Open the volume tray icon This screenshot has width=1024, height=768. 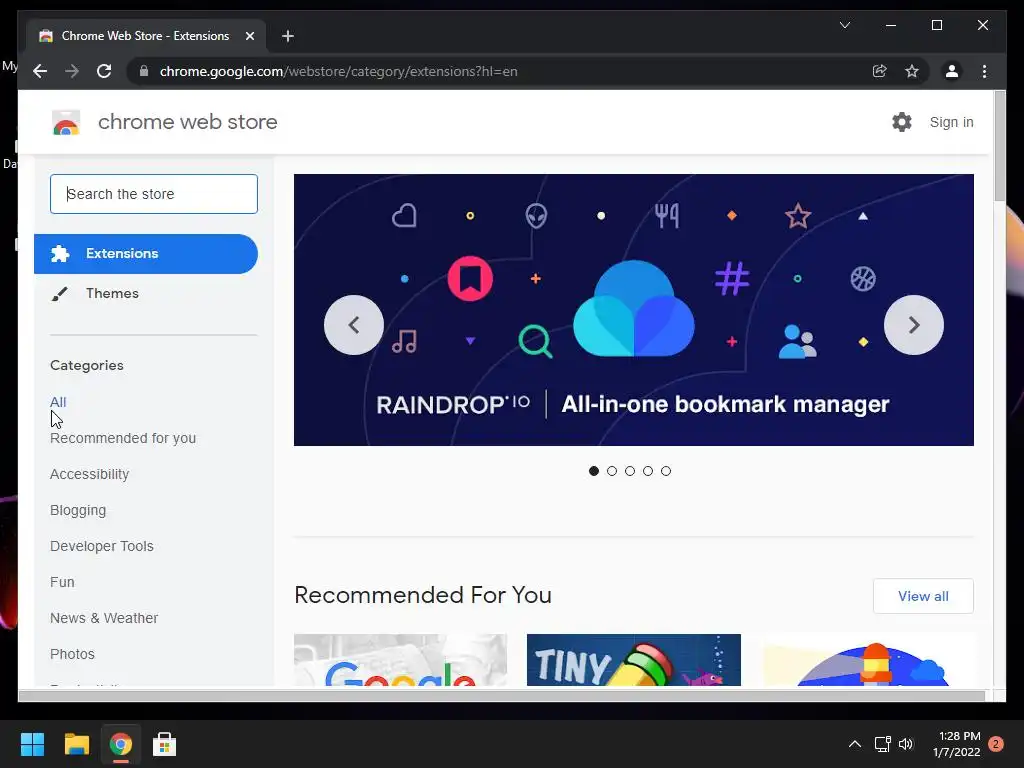coord(906,744)
